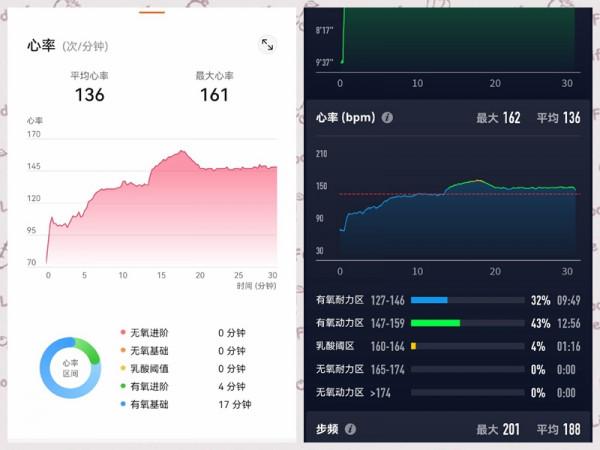Click the 有氧基础 legend label

point(150,404)
